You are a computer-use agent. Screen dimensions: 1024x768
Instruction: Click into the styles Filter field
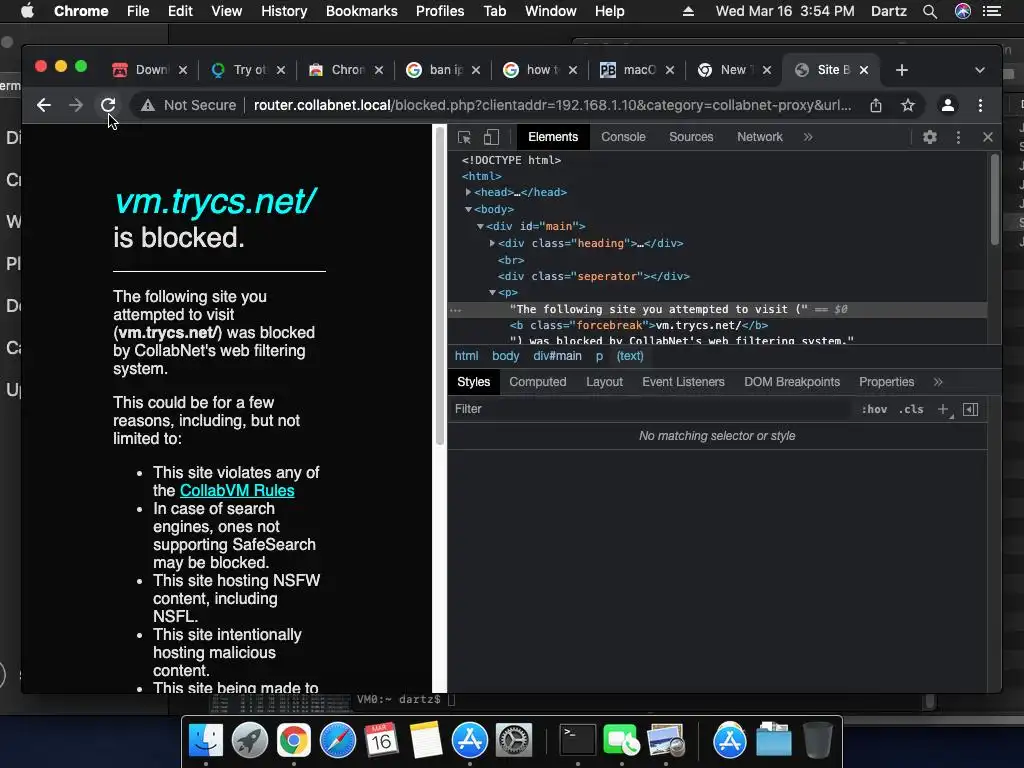coord(653,409)
